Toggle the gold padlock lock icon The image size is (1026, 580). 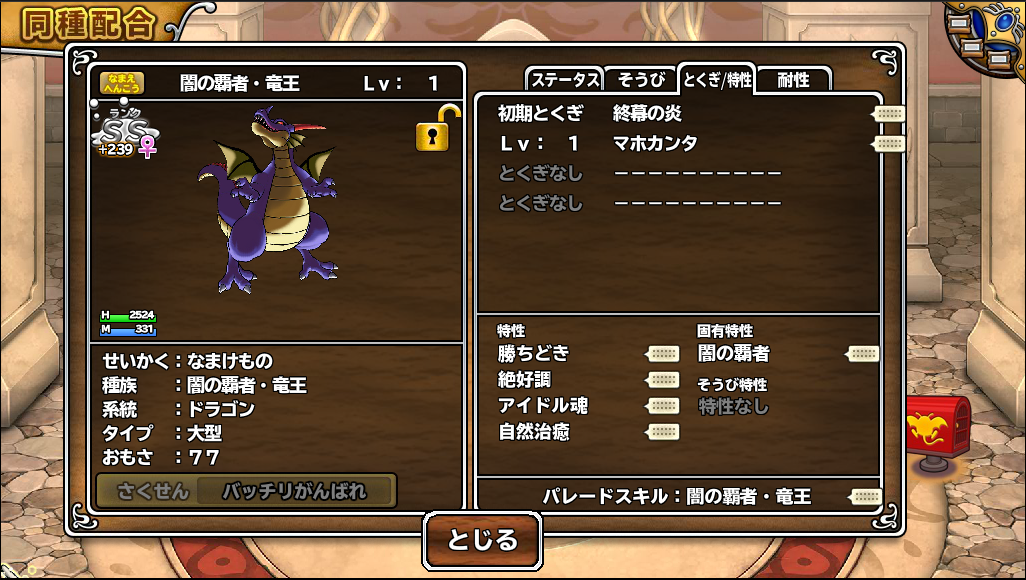click(436, 129)
